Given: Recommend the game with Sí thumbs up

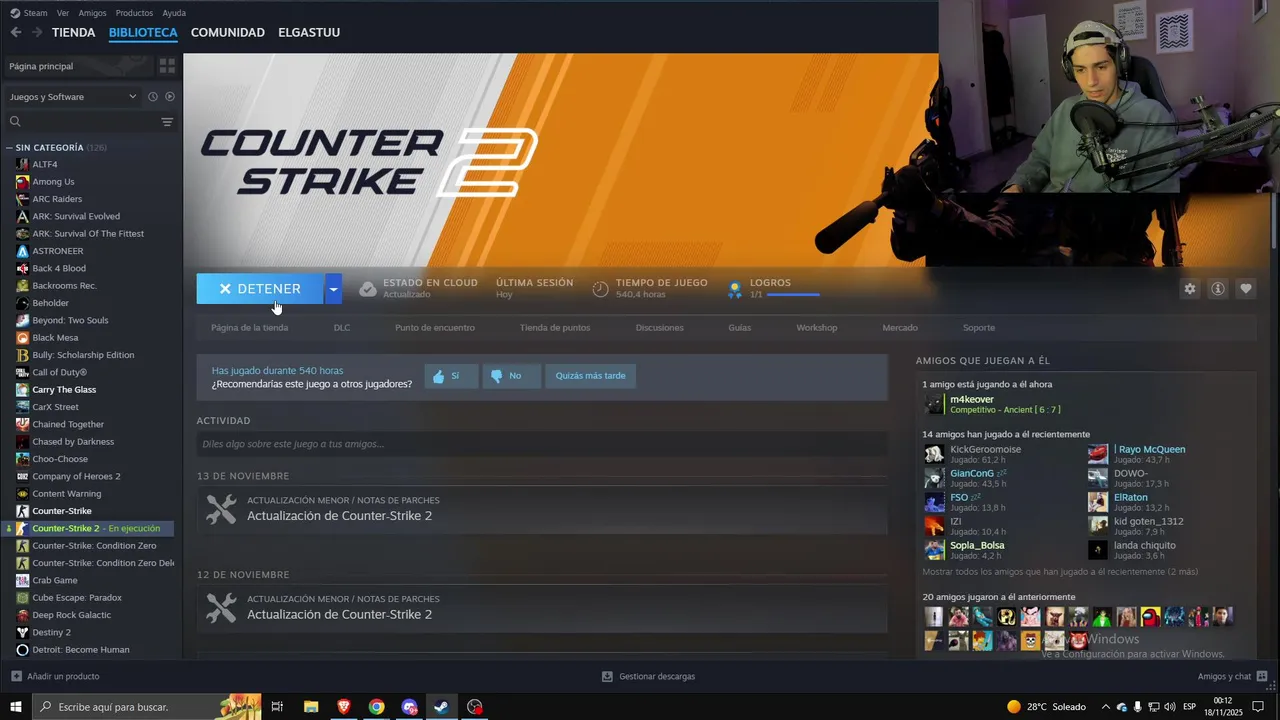Looking at the screenshot, I should click(x=451, y=376).
